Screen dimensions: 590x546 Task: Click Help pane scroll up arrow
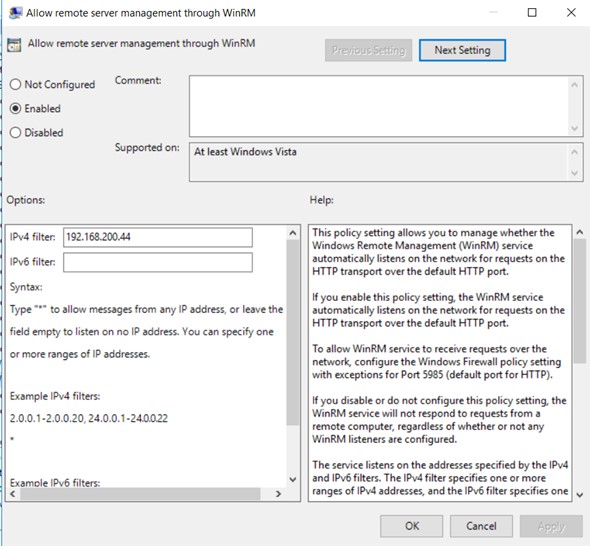click(x=580, y=233)
